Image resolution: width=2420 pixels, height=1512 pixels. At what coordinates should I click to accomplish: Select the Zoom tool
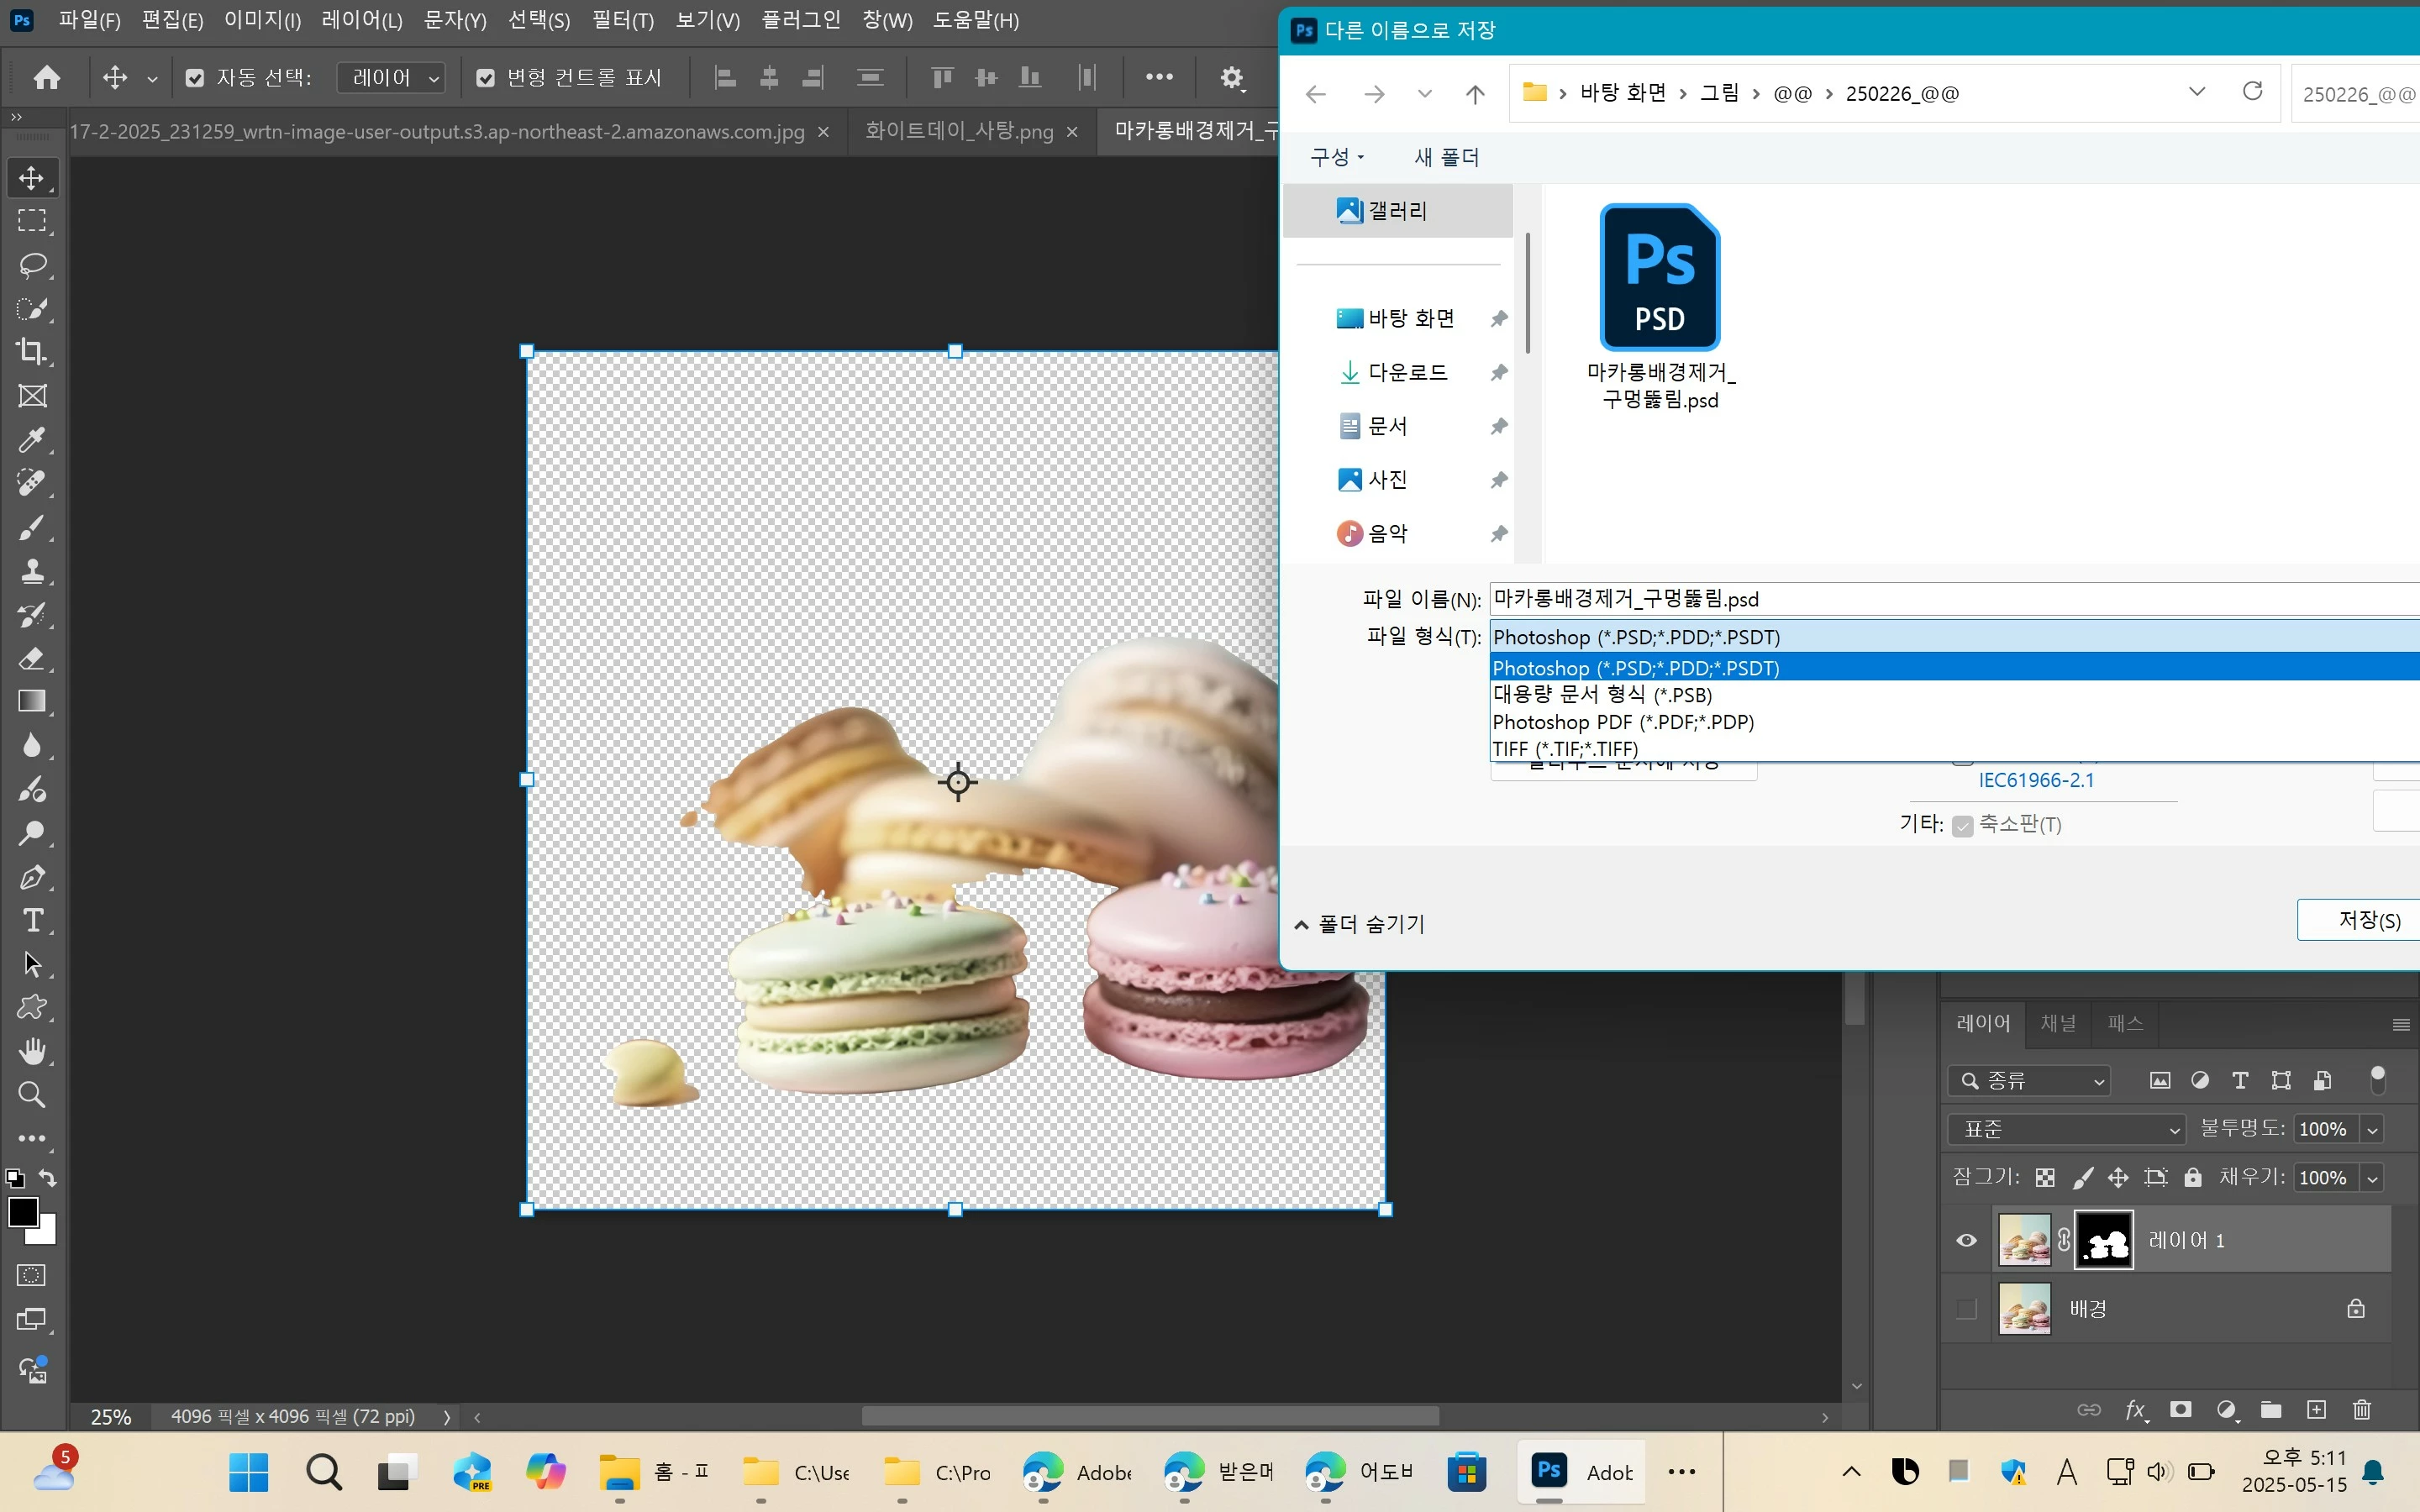pos(32,1095)
